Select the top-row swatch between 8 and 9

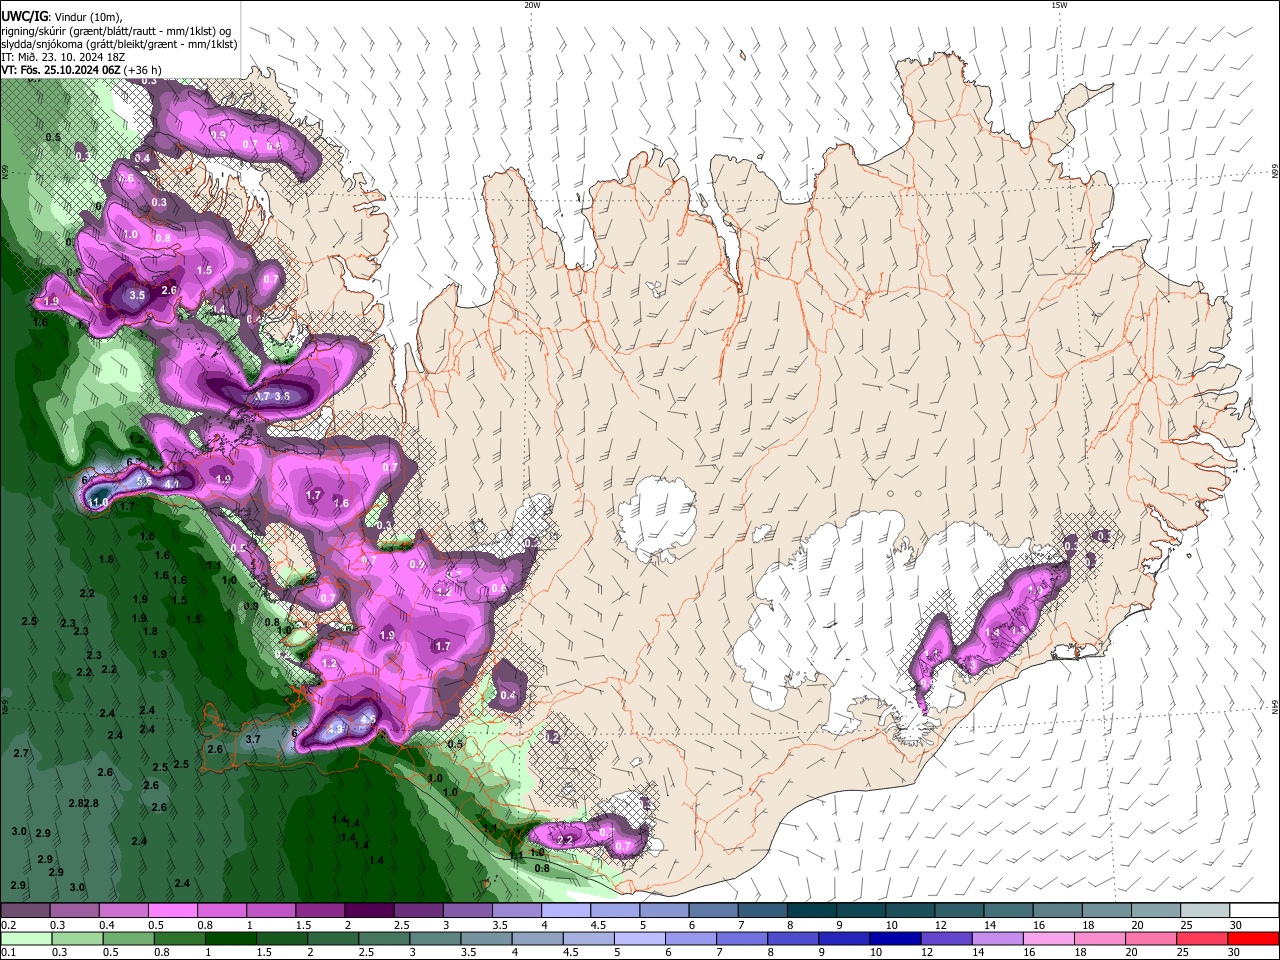812,911
